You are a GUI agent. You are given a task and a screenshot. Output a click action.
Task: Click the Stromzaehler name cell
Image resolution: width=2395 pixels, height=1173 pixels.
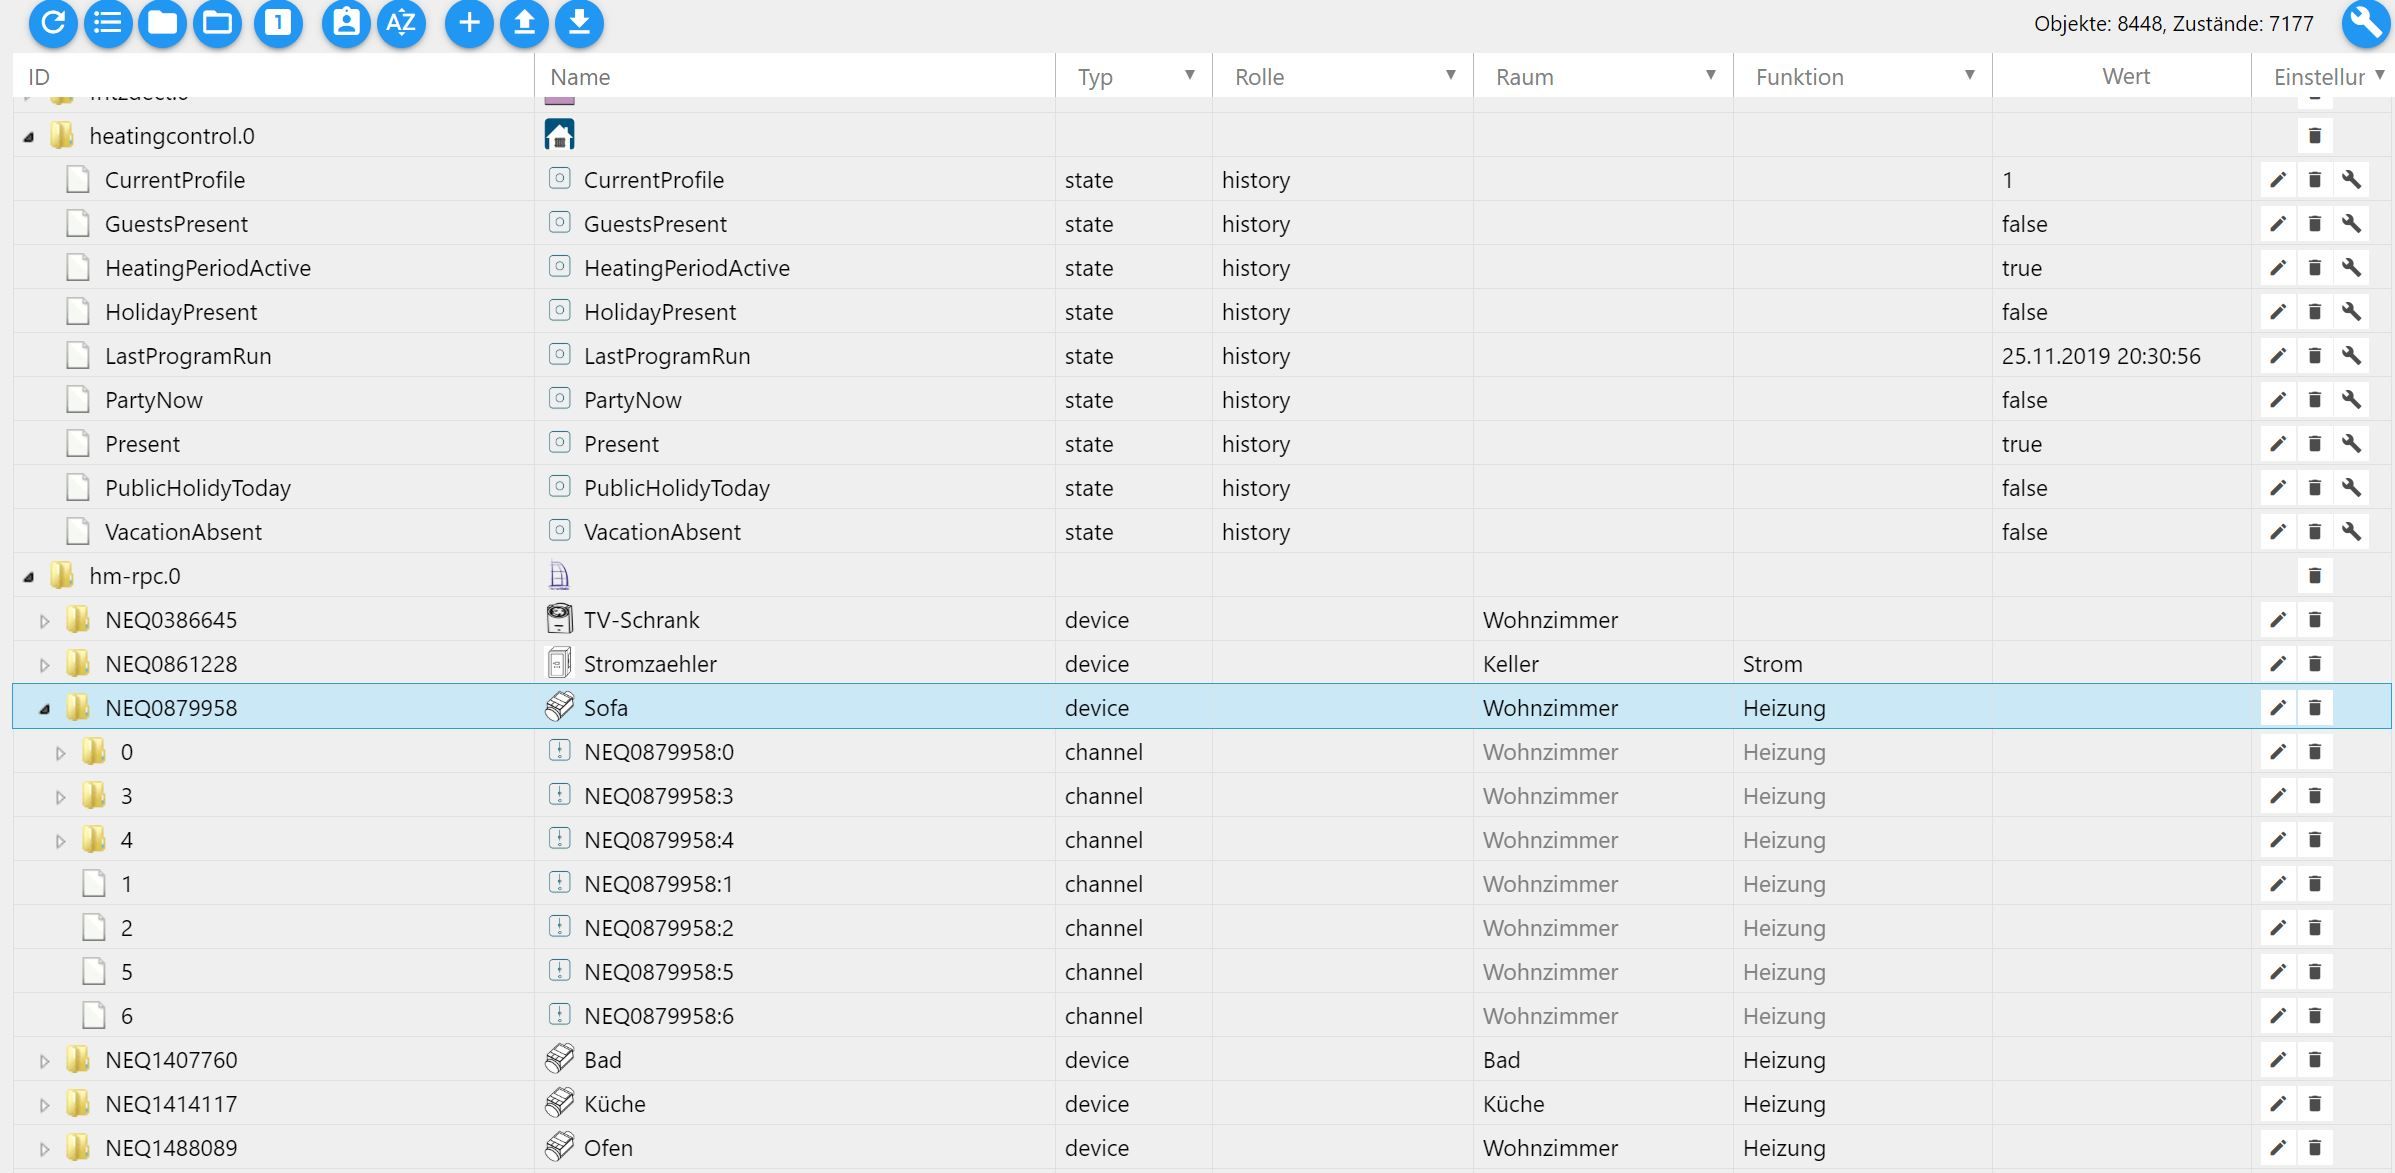(x=650, y=664)
